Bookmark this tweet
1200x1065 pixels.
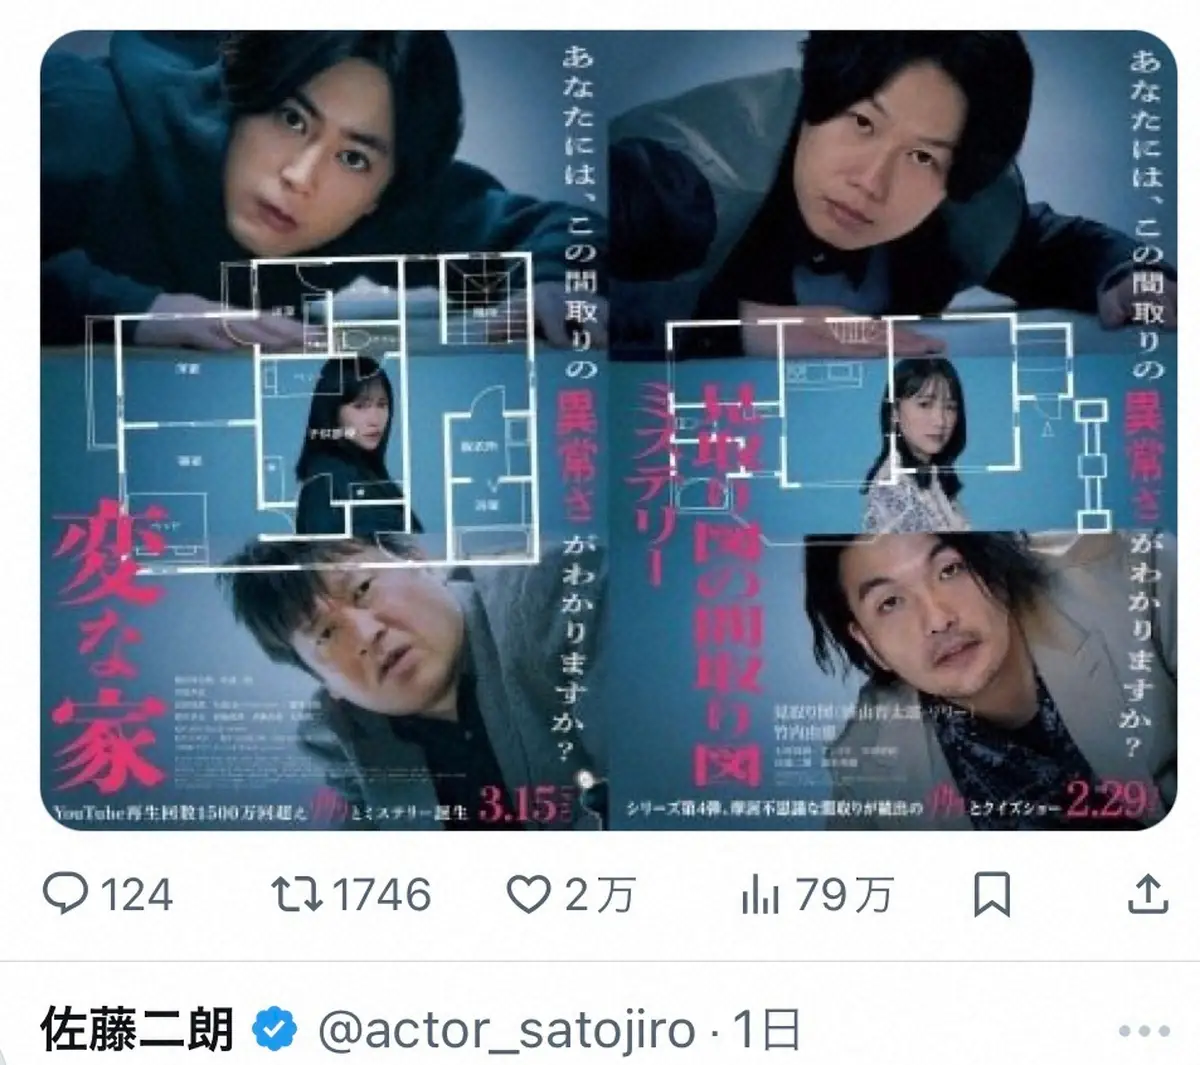[992, 893]
